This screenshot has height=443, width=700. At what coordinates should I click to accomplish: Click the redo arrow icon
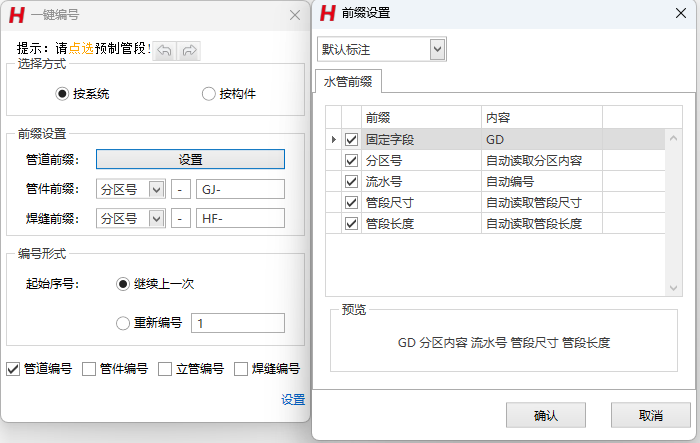click(x=188, y=49)
